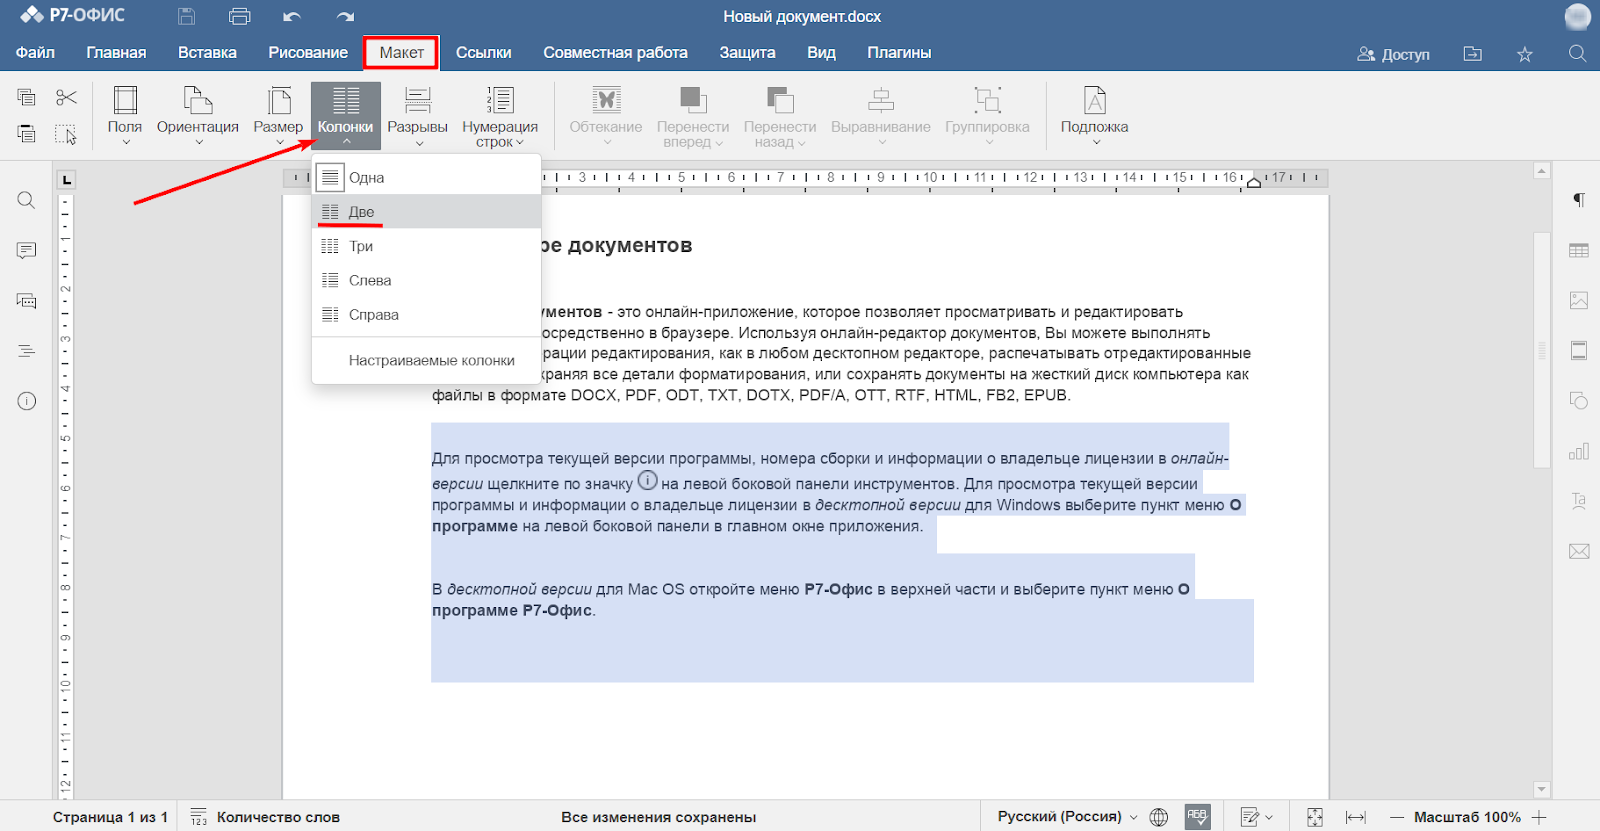
Task: Select Две columns option
Action: [x=427, y=212]
